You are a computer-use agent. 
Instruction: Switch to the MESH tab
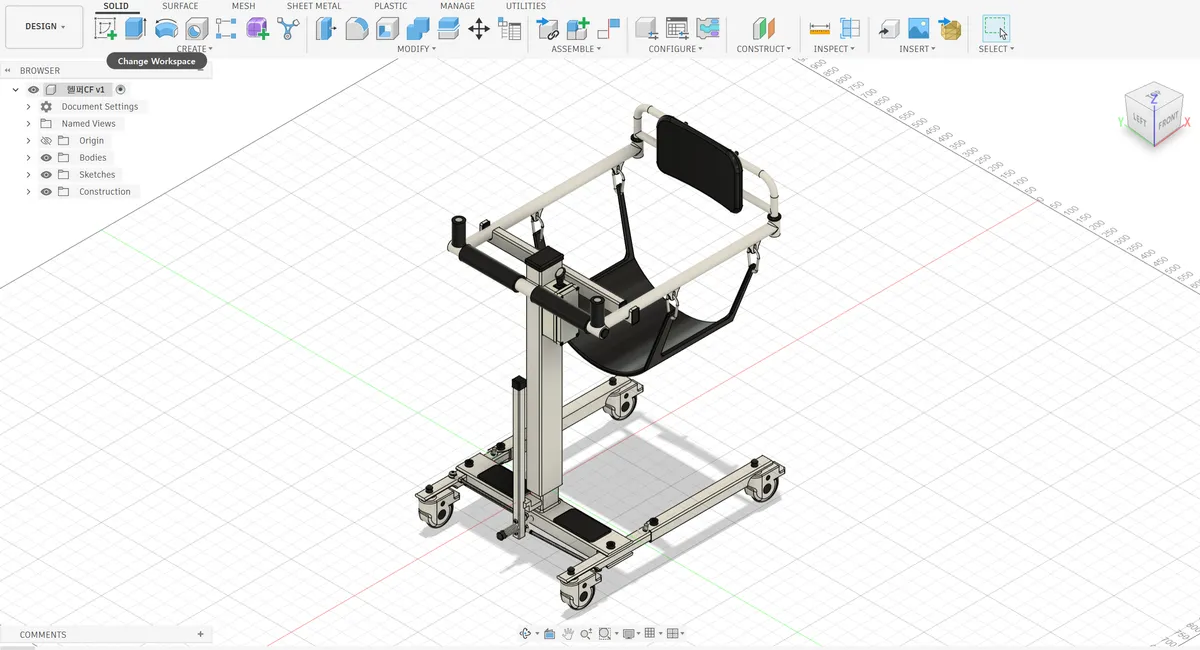tap(243, 6)
